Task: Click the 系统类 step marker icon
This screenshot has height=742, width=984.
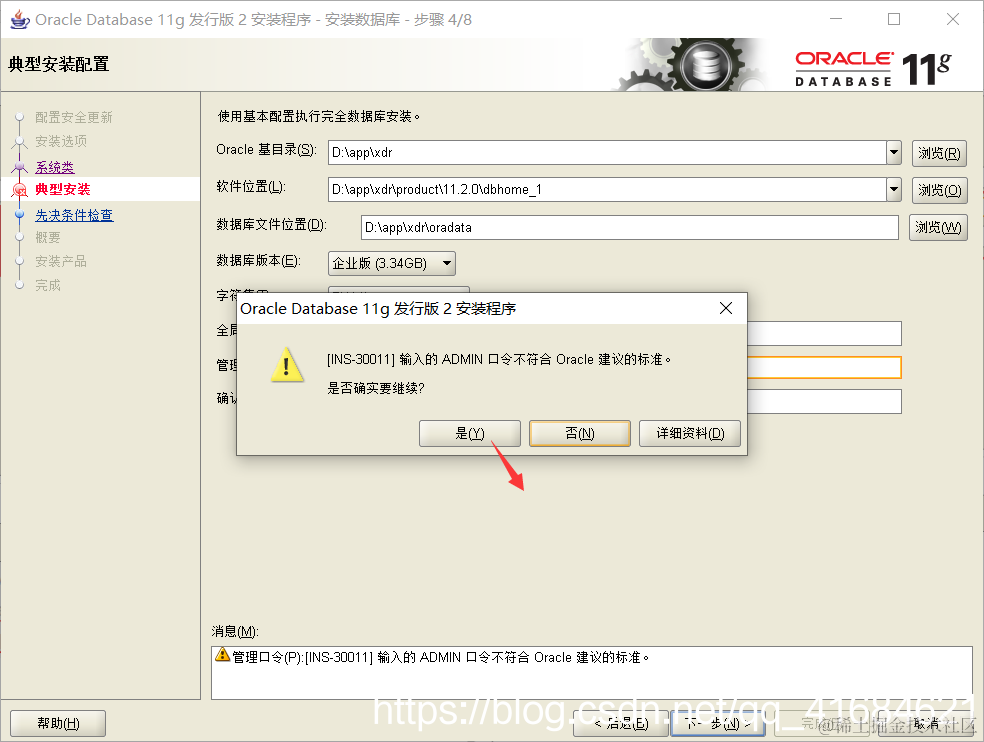Action: coord(19,166)
